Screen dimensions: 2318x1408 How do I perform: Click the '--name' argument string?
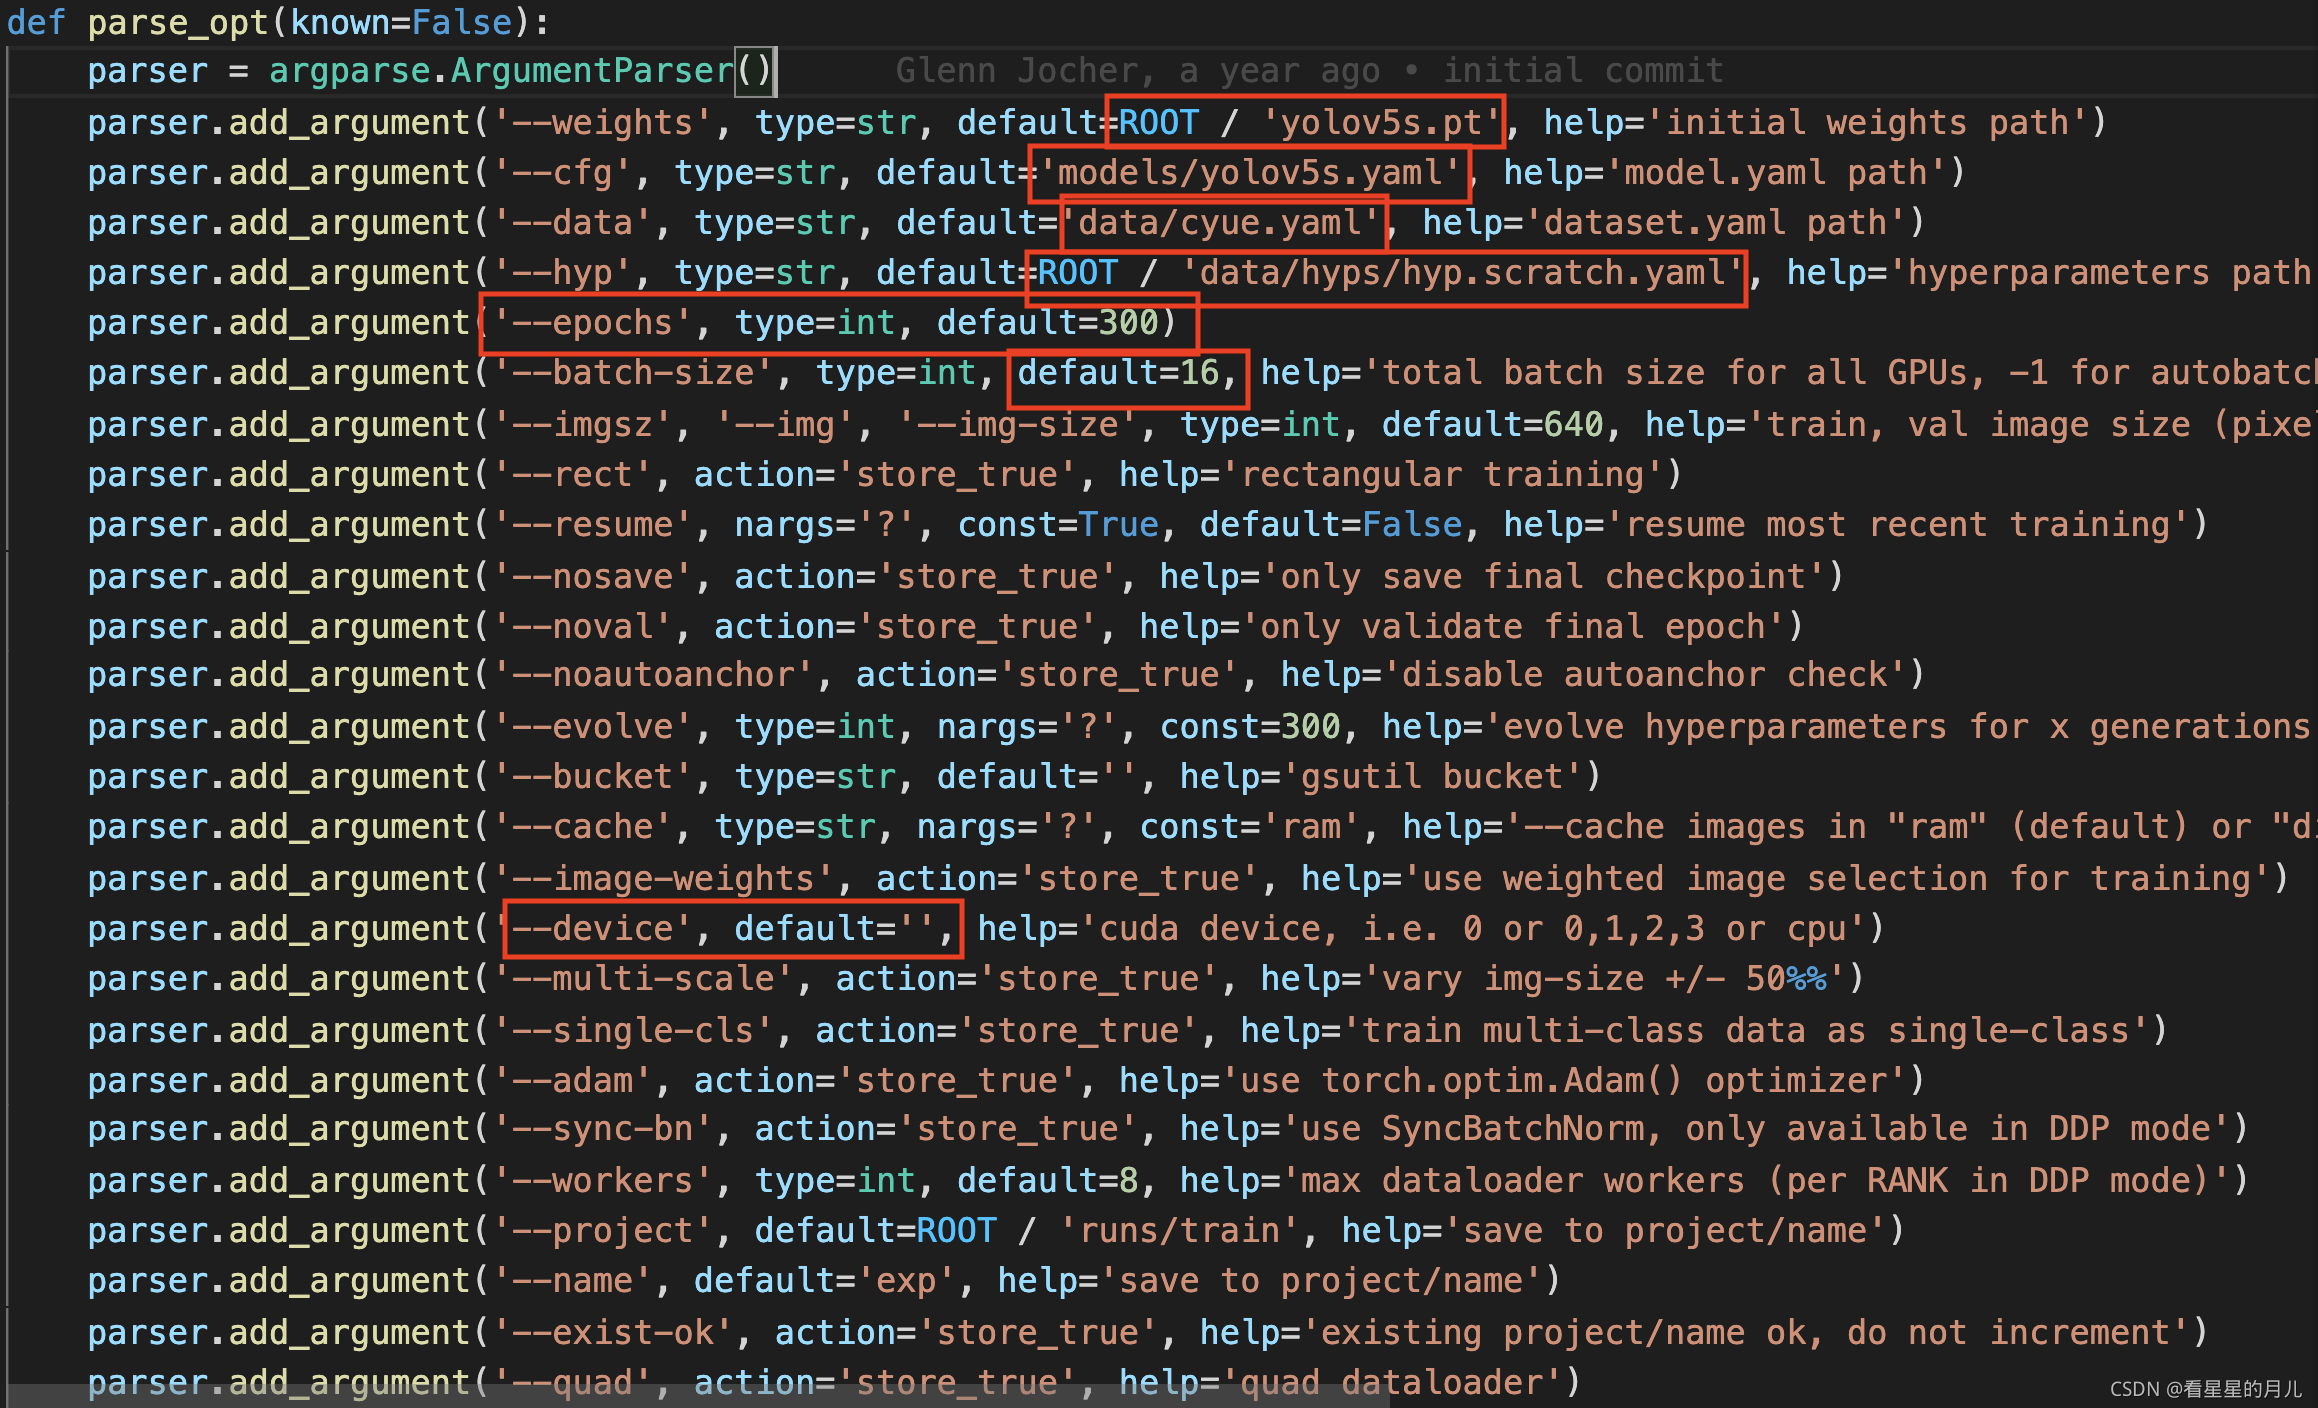[573, 1281]
